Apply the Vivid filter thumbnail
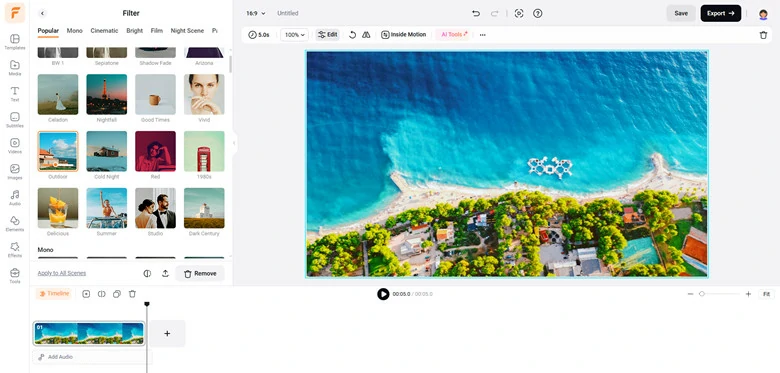This screenshot has width=780, height=373. (x=204, y=94)
